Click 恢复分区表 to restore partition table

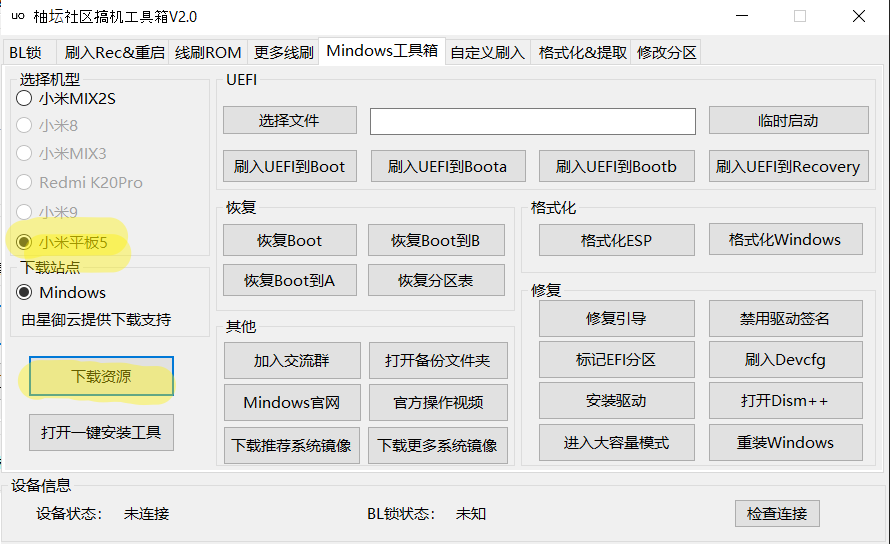click(435, 280)
